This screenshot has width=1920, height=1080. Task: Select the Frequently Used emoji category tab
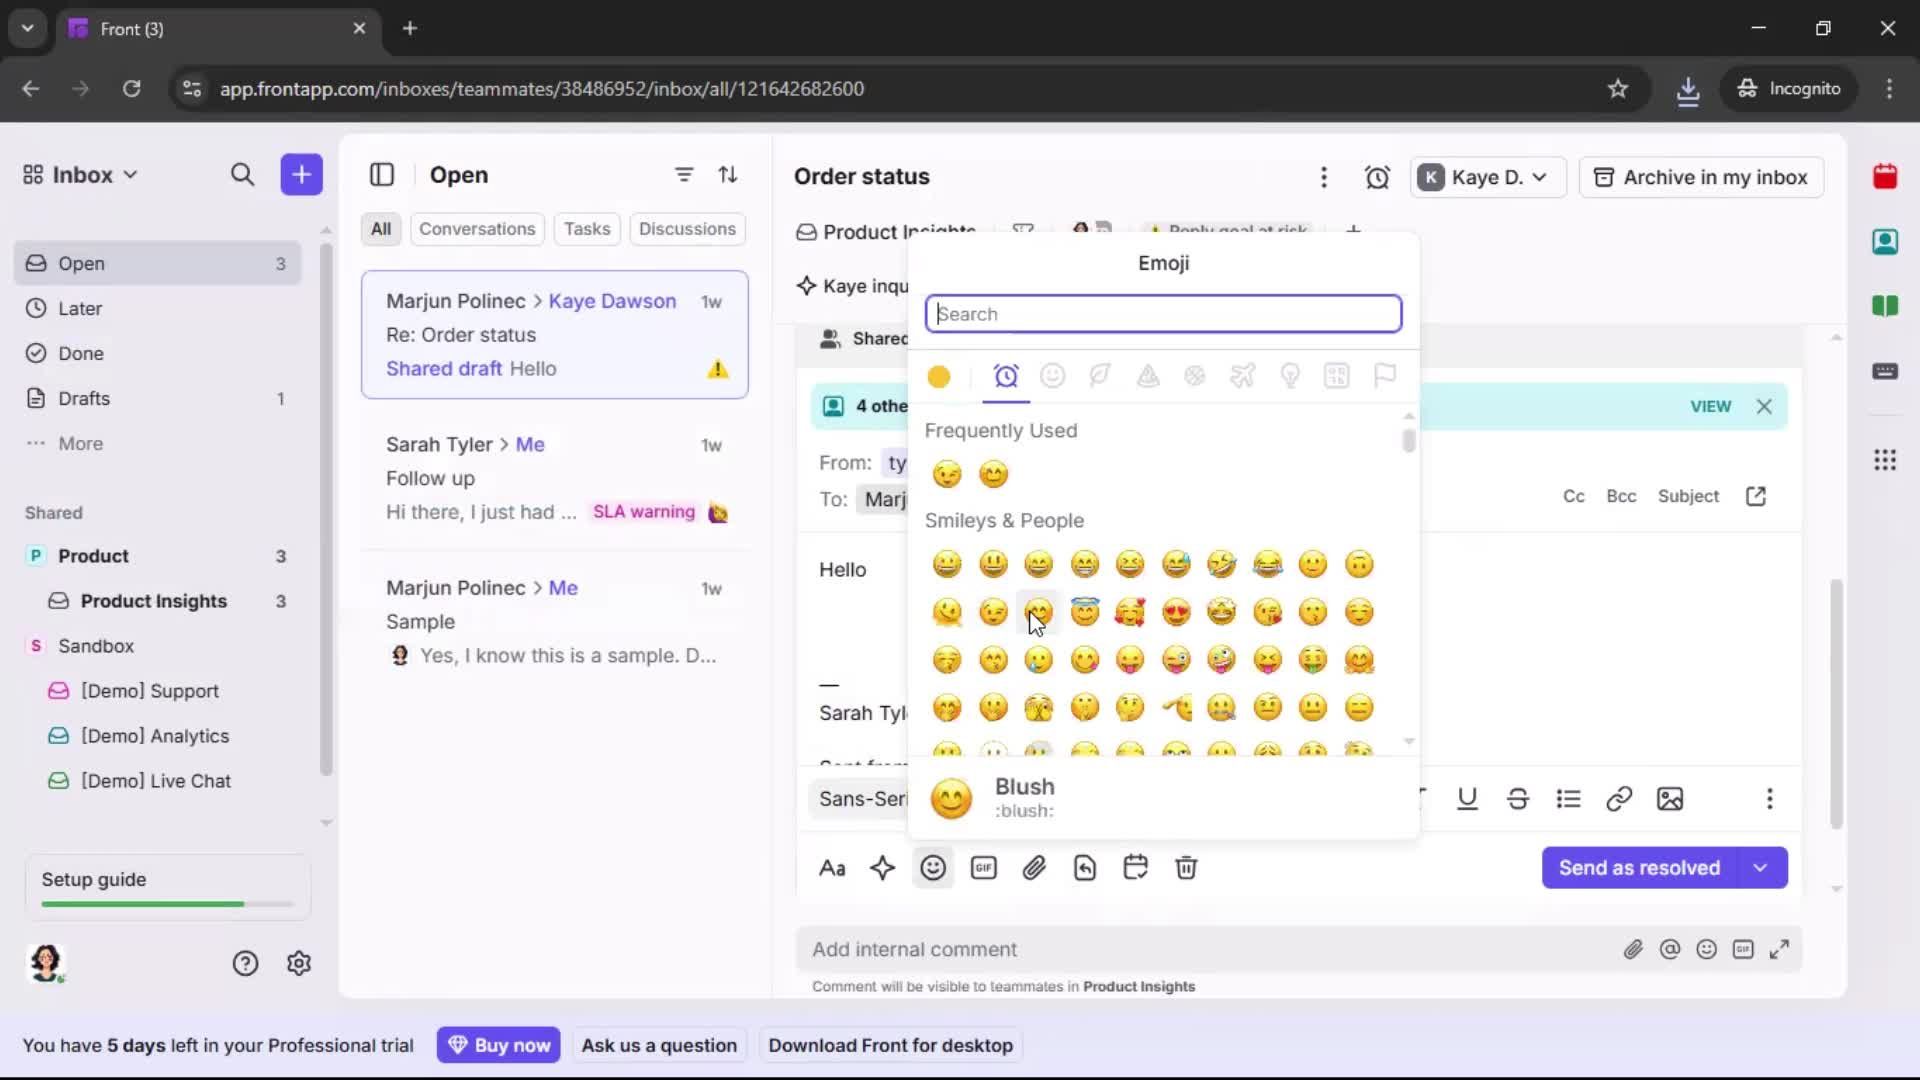(x=1006, y=377)
